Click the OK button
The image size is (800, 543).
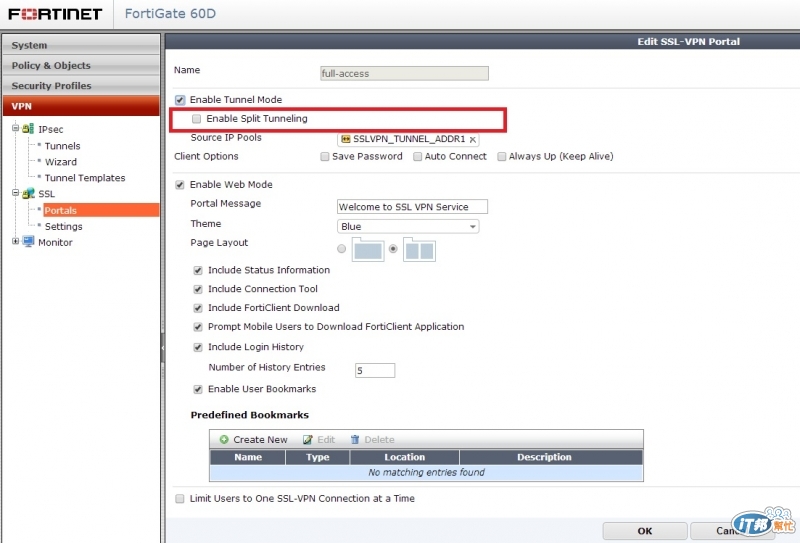(644, 531)
